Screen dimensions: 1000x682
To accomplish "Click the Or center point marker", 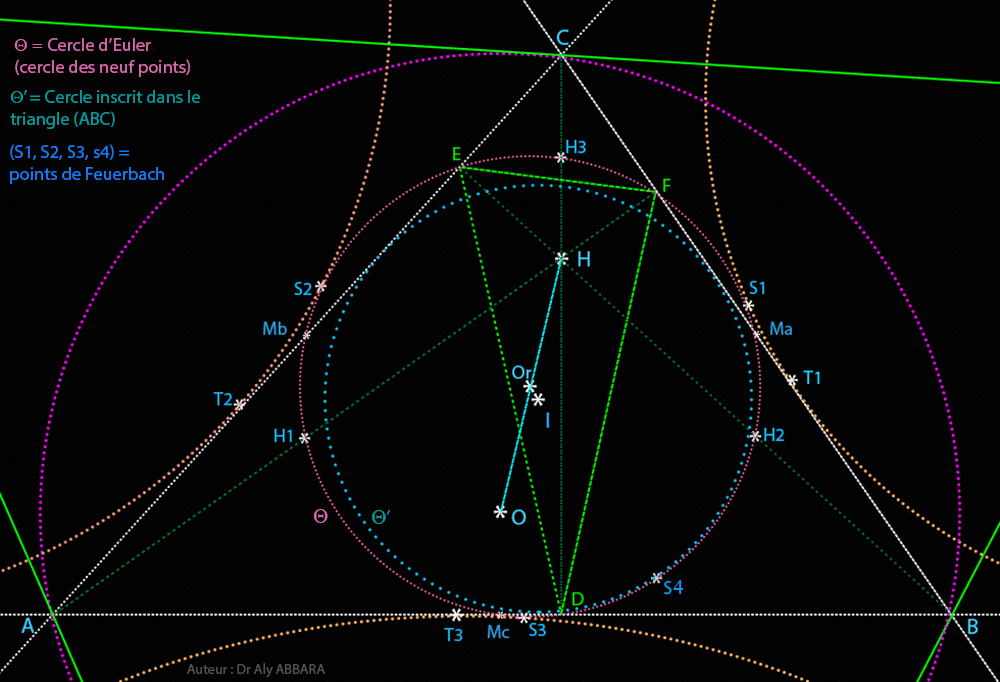I will pyautogui.click(x=530, y=387).
